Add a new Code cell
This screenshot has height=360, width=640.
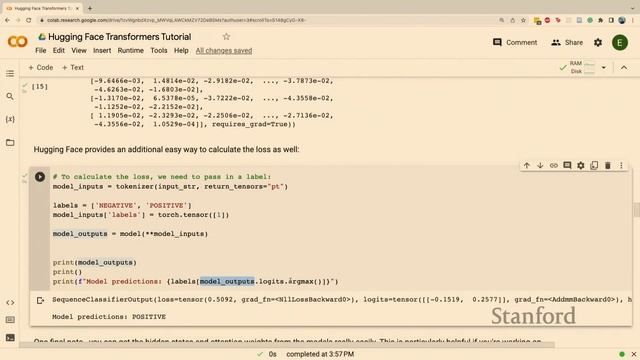(x=41, y=67)
